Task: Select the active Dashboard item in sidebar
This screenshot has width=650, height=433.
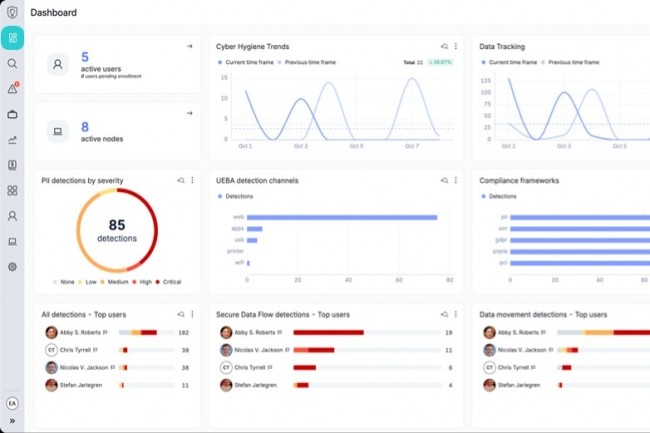Action: point(12,38)
